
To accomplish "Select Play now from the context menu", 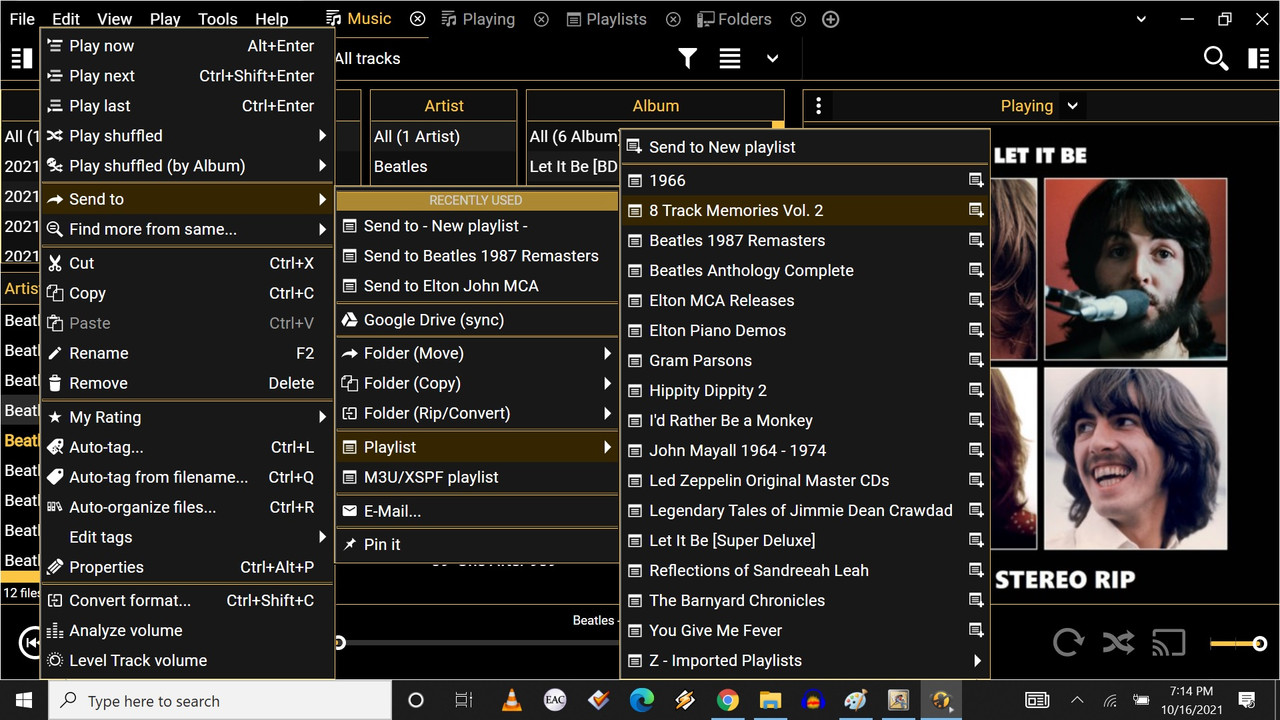I will [x=187, y=46].
